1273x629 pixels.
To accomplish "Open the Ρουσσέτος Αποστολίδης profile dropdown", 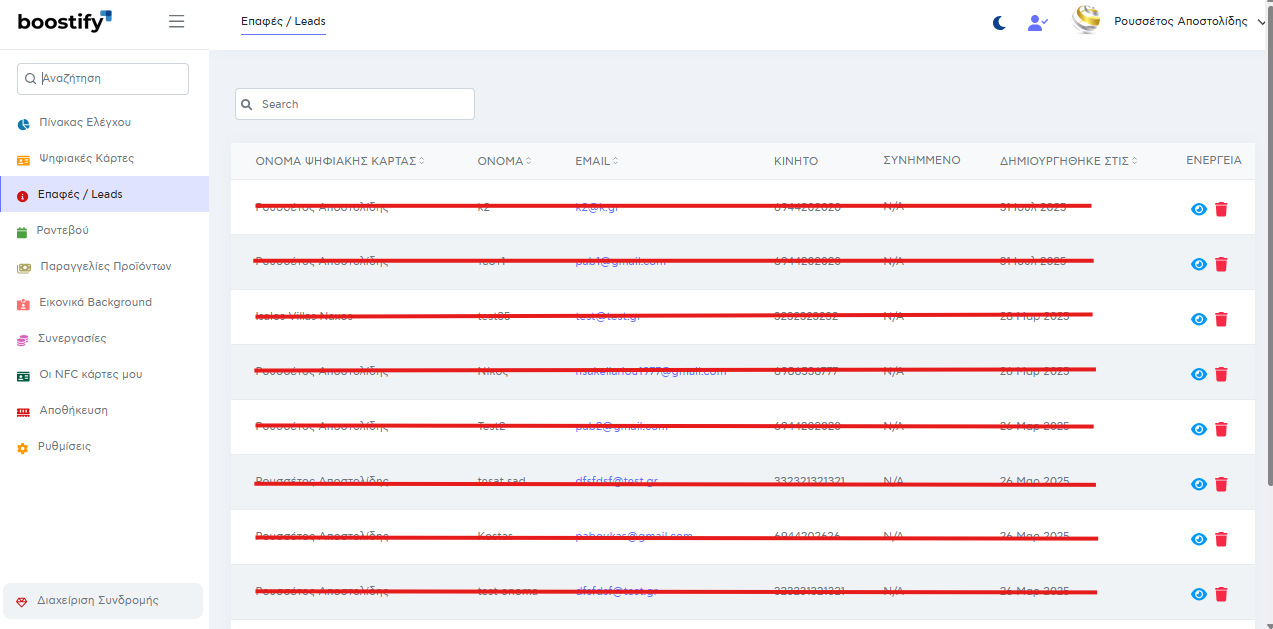I will point(1181,22).
